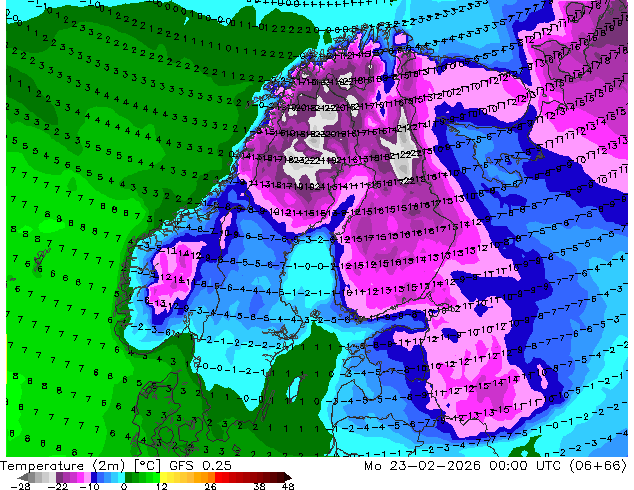Click the '26' legend value
634x490 pixels.
[x=210, y=486]
